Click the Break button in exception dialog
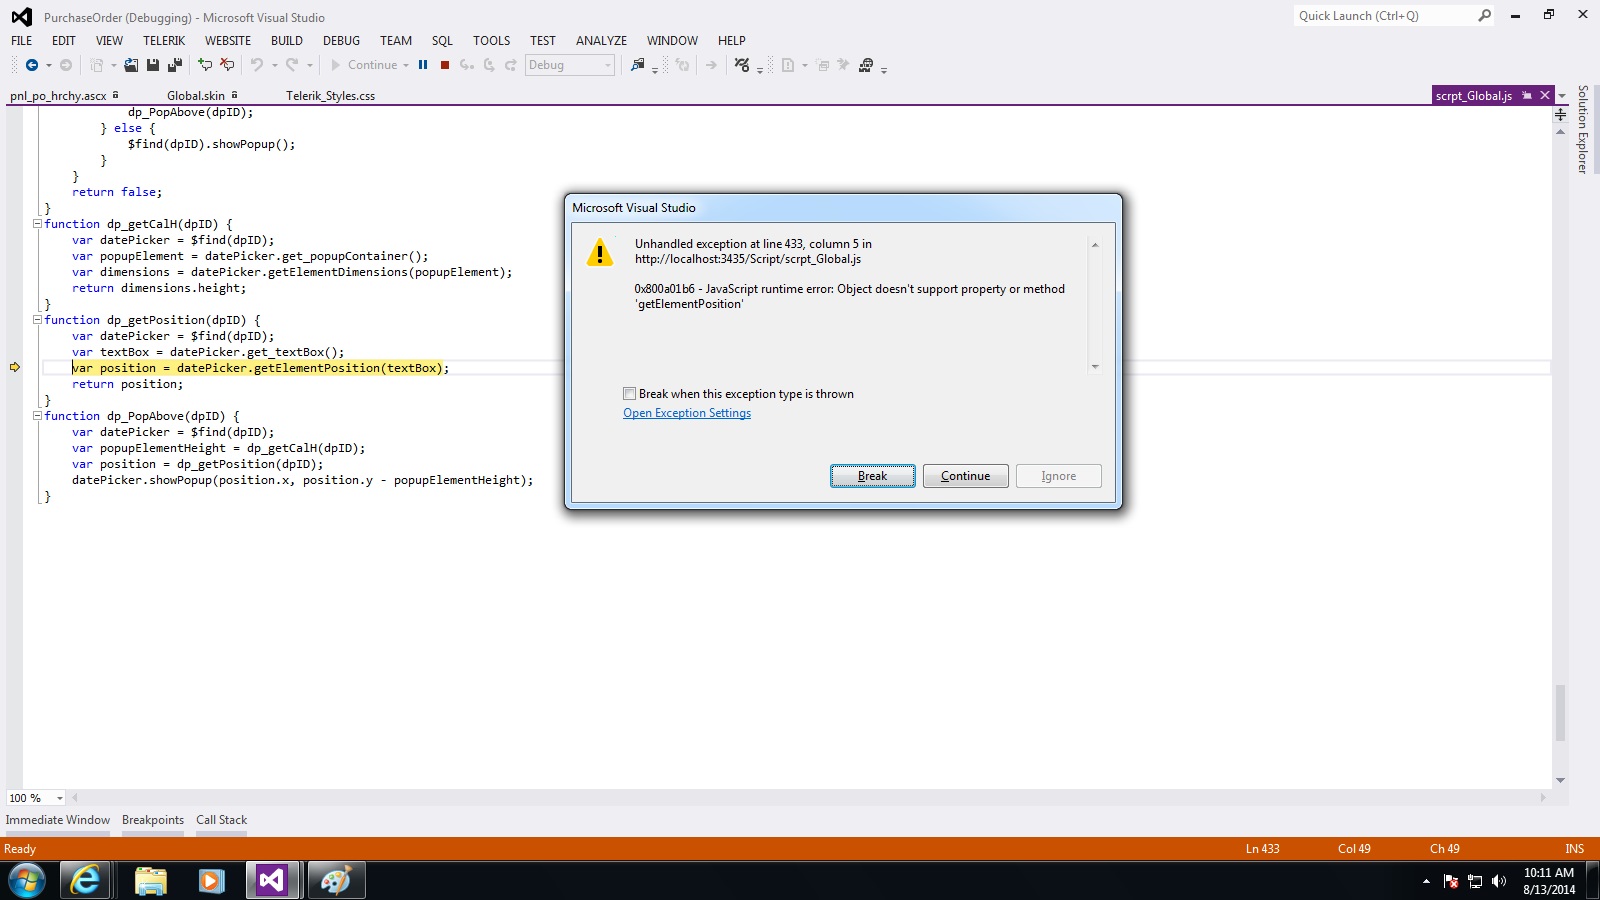This screenshot has height=900, width=1600. (872, 476)
